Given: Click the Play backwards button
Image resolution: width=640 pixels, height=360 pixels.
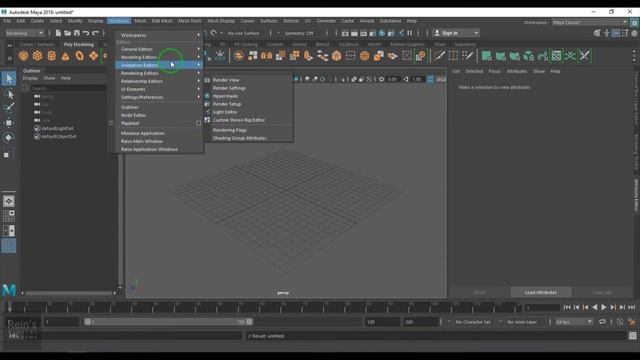Looking at the screenshot, I should click(x=595, y=307).
